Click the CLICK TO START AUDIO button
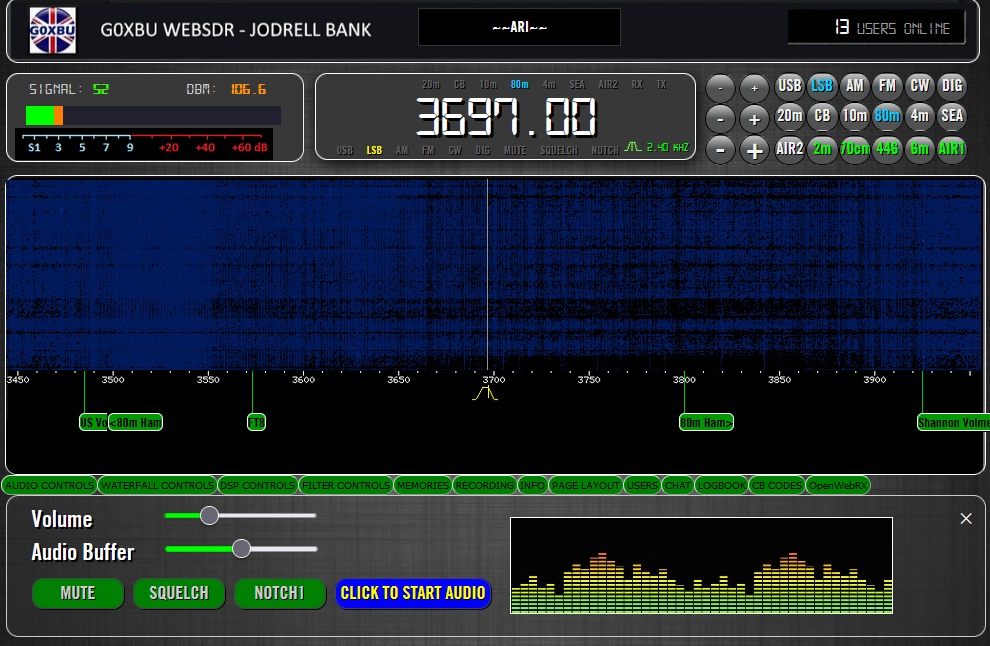 pyautogui.click(x=413, y=593)
